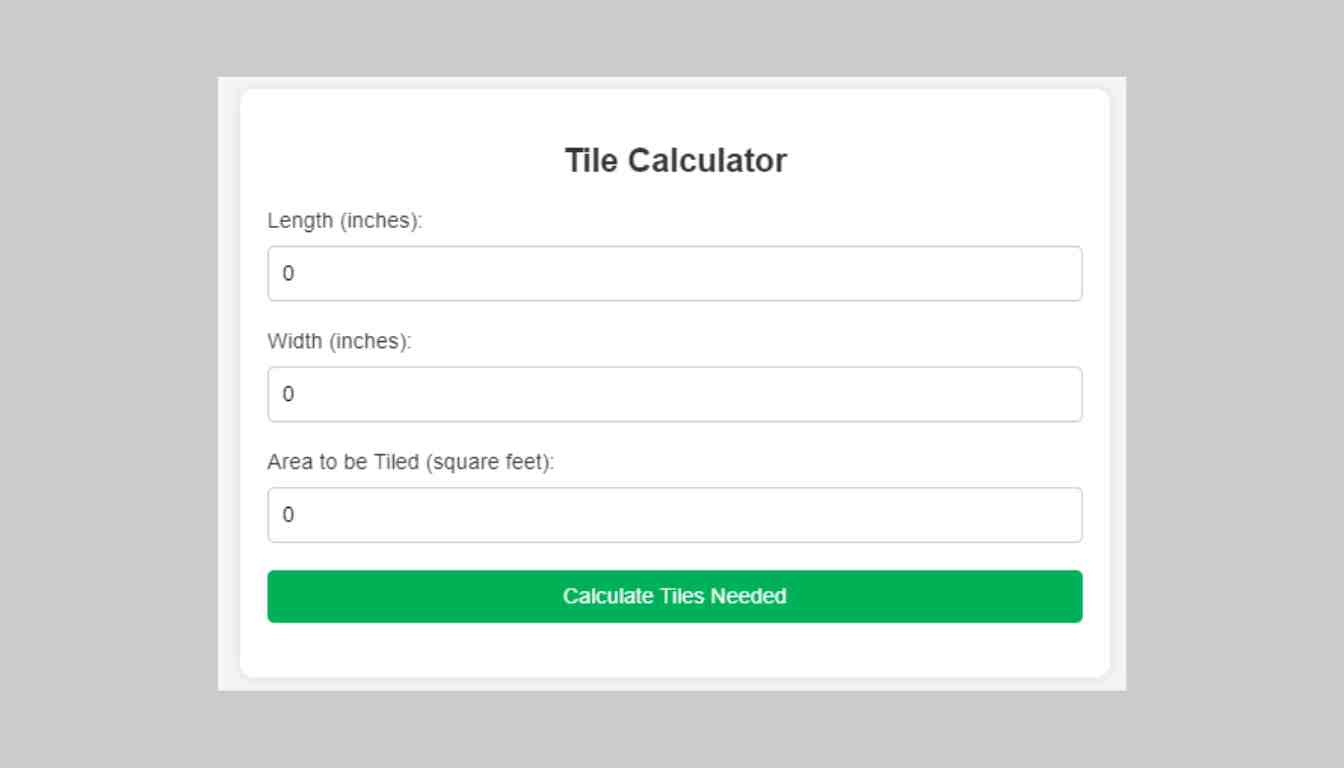1344x768 pixels.
Task: Click the Width field border
Action: click(x=675, y=369)
